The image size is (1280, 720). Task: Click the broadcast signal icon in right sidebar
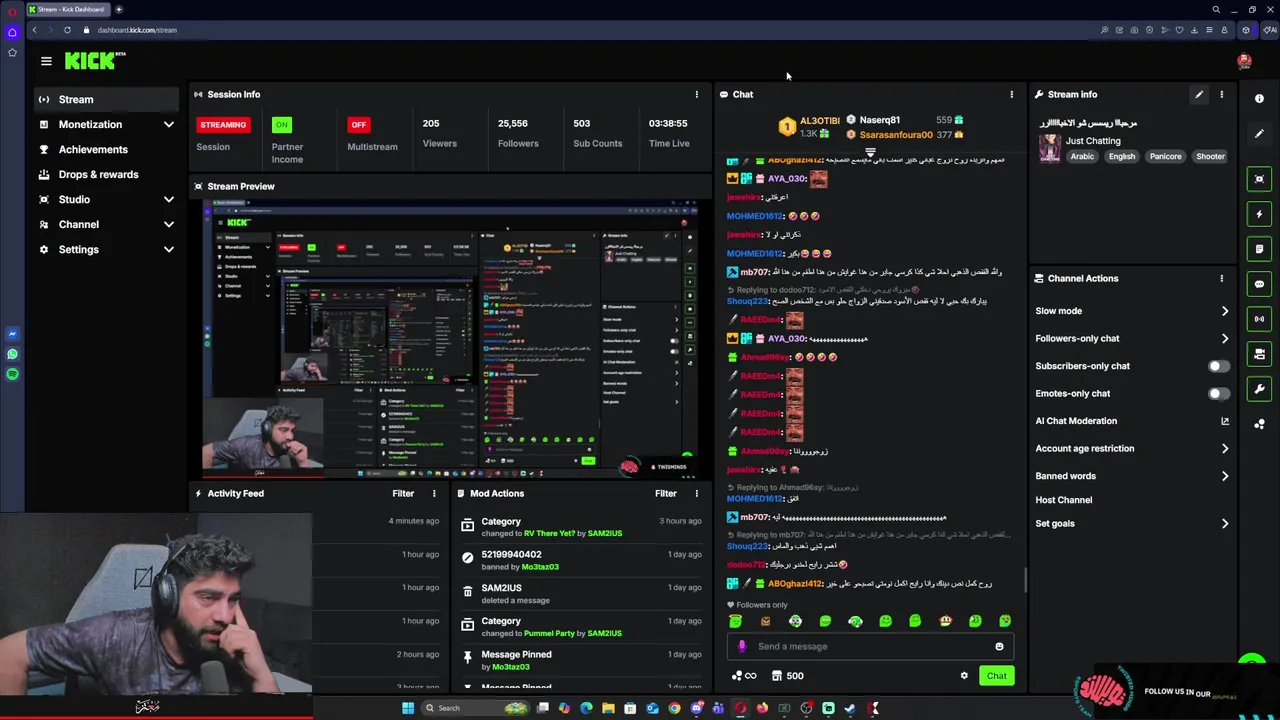pyautogui.click(x=1259, y=319)
